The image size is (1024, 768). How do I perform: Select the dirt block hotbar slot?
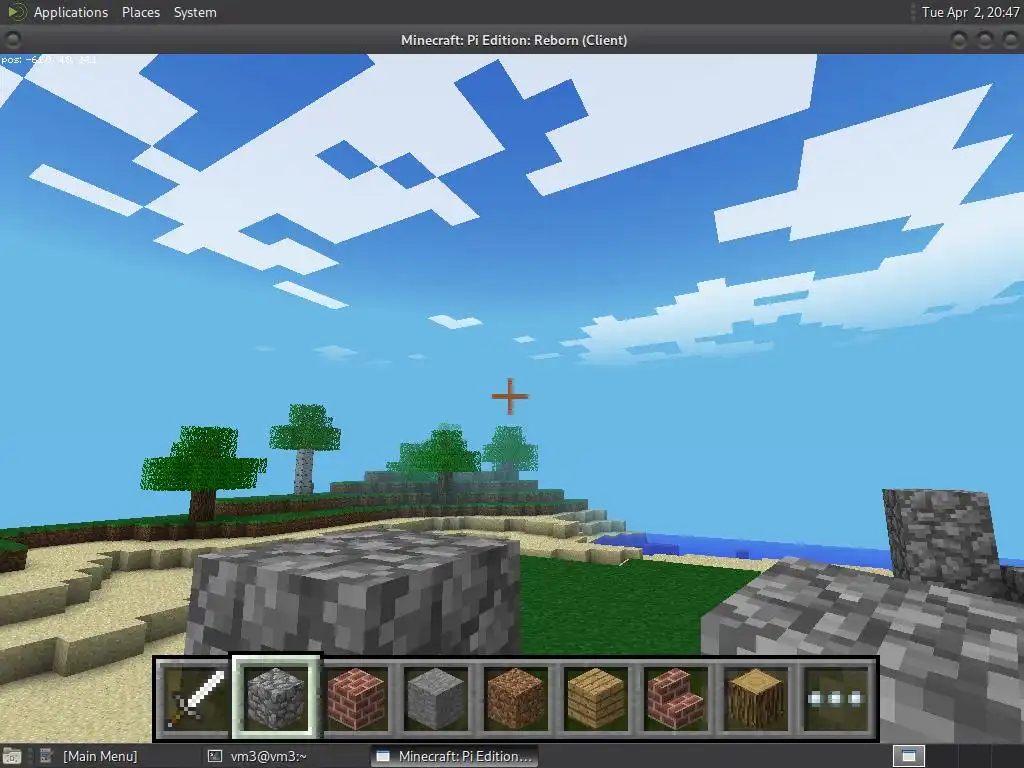pyautogui.click(x=516, y=699)
